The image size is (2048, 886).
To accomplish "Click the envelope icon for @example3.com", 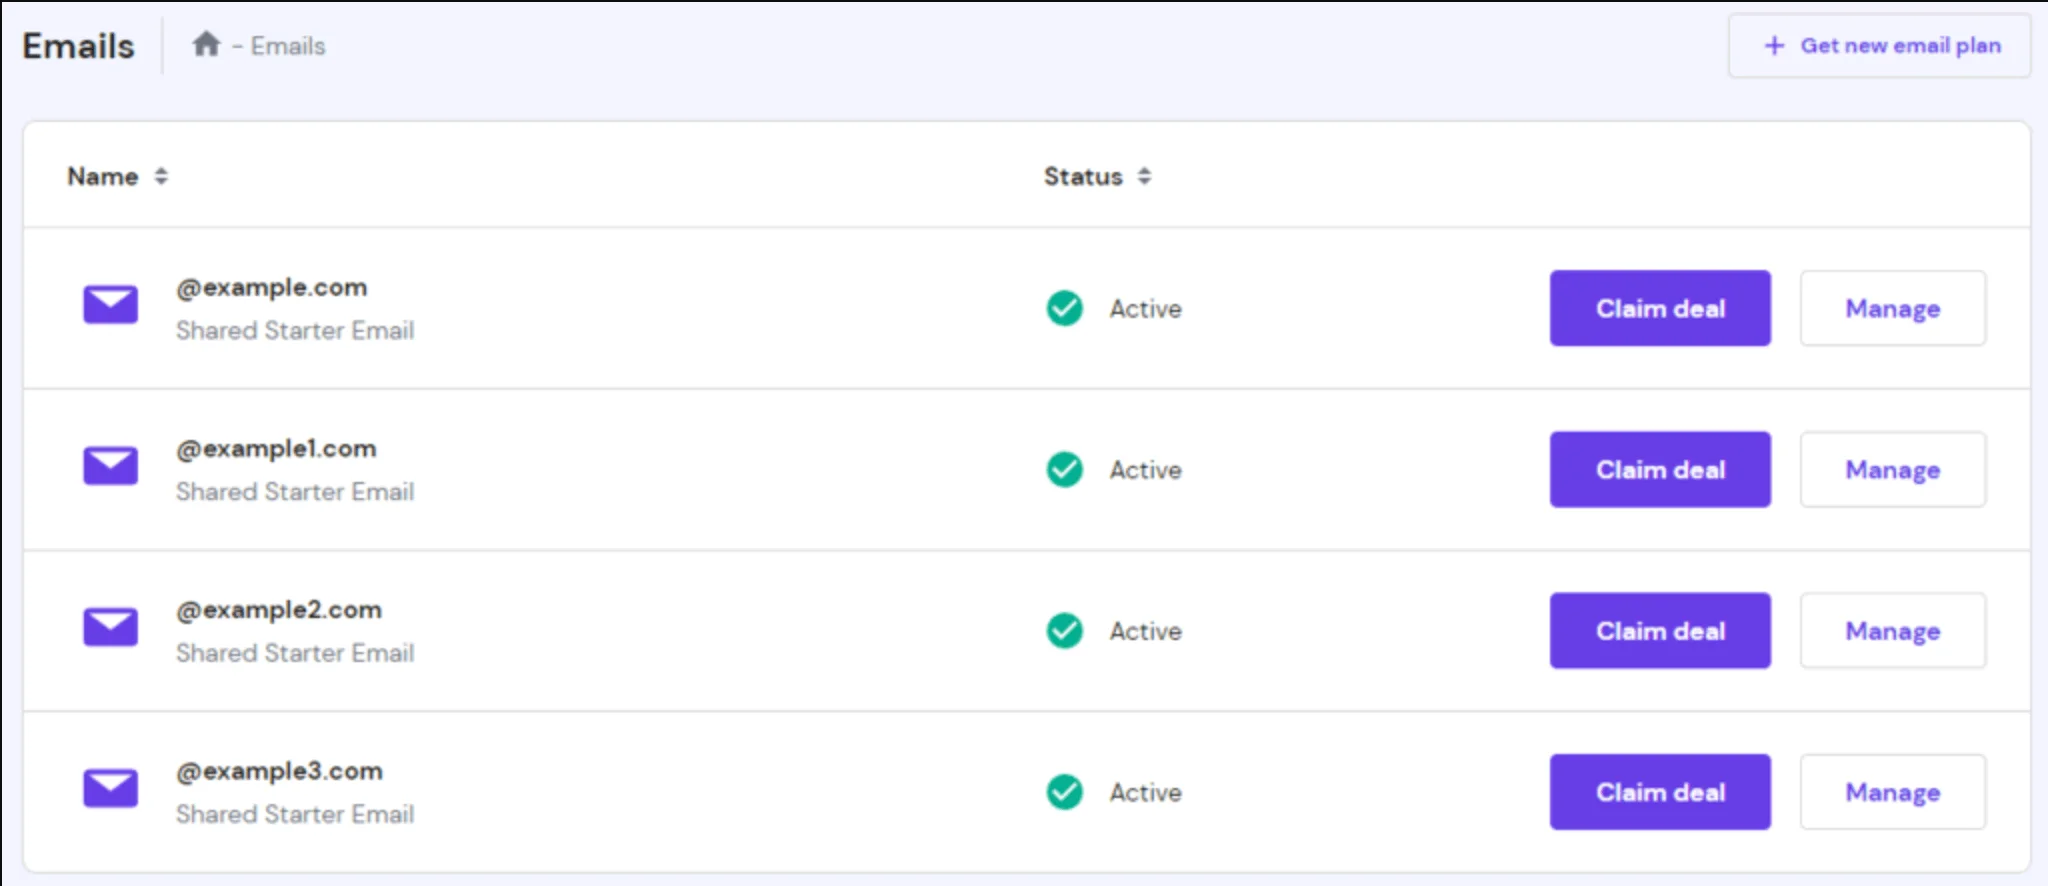I will [x=110, y=788].
